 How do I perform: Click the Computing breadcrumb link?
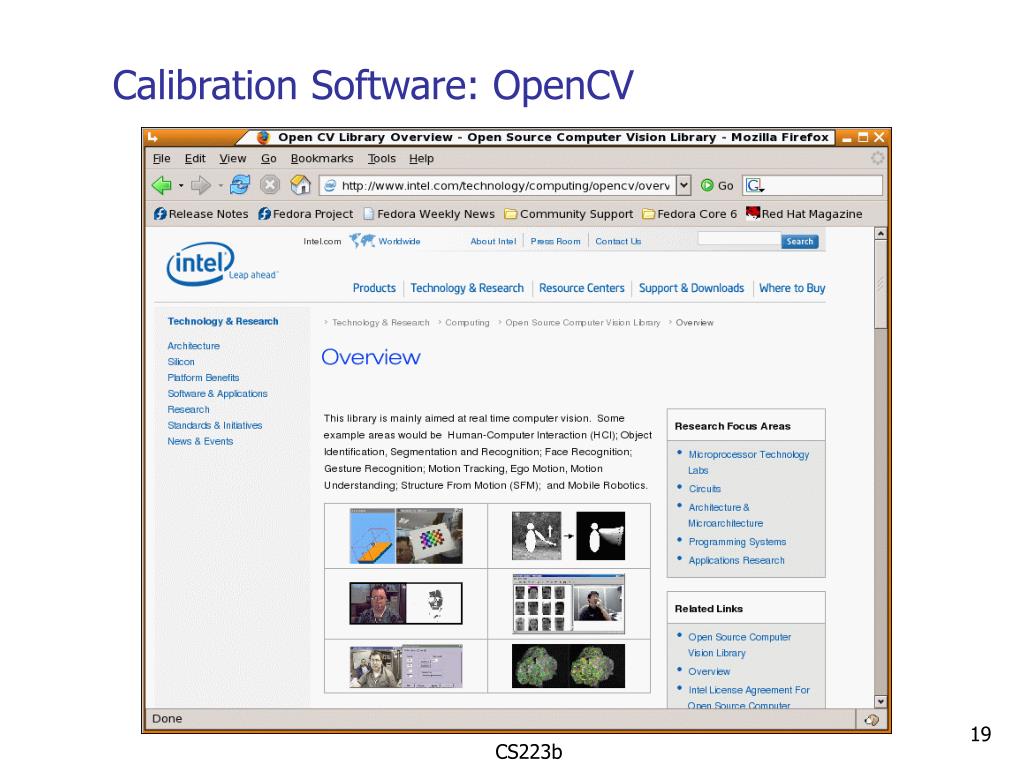pyautogui.click(x=467, y=323)
